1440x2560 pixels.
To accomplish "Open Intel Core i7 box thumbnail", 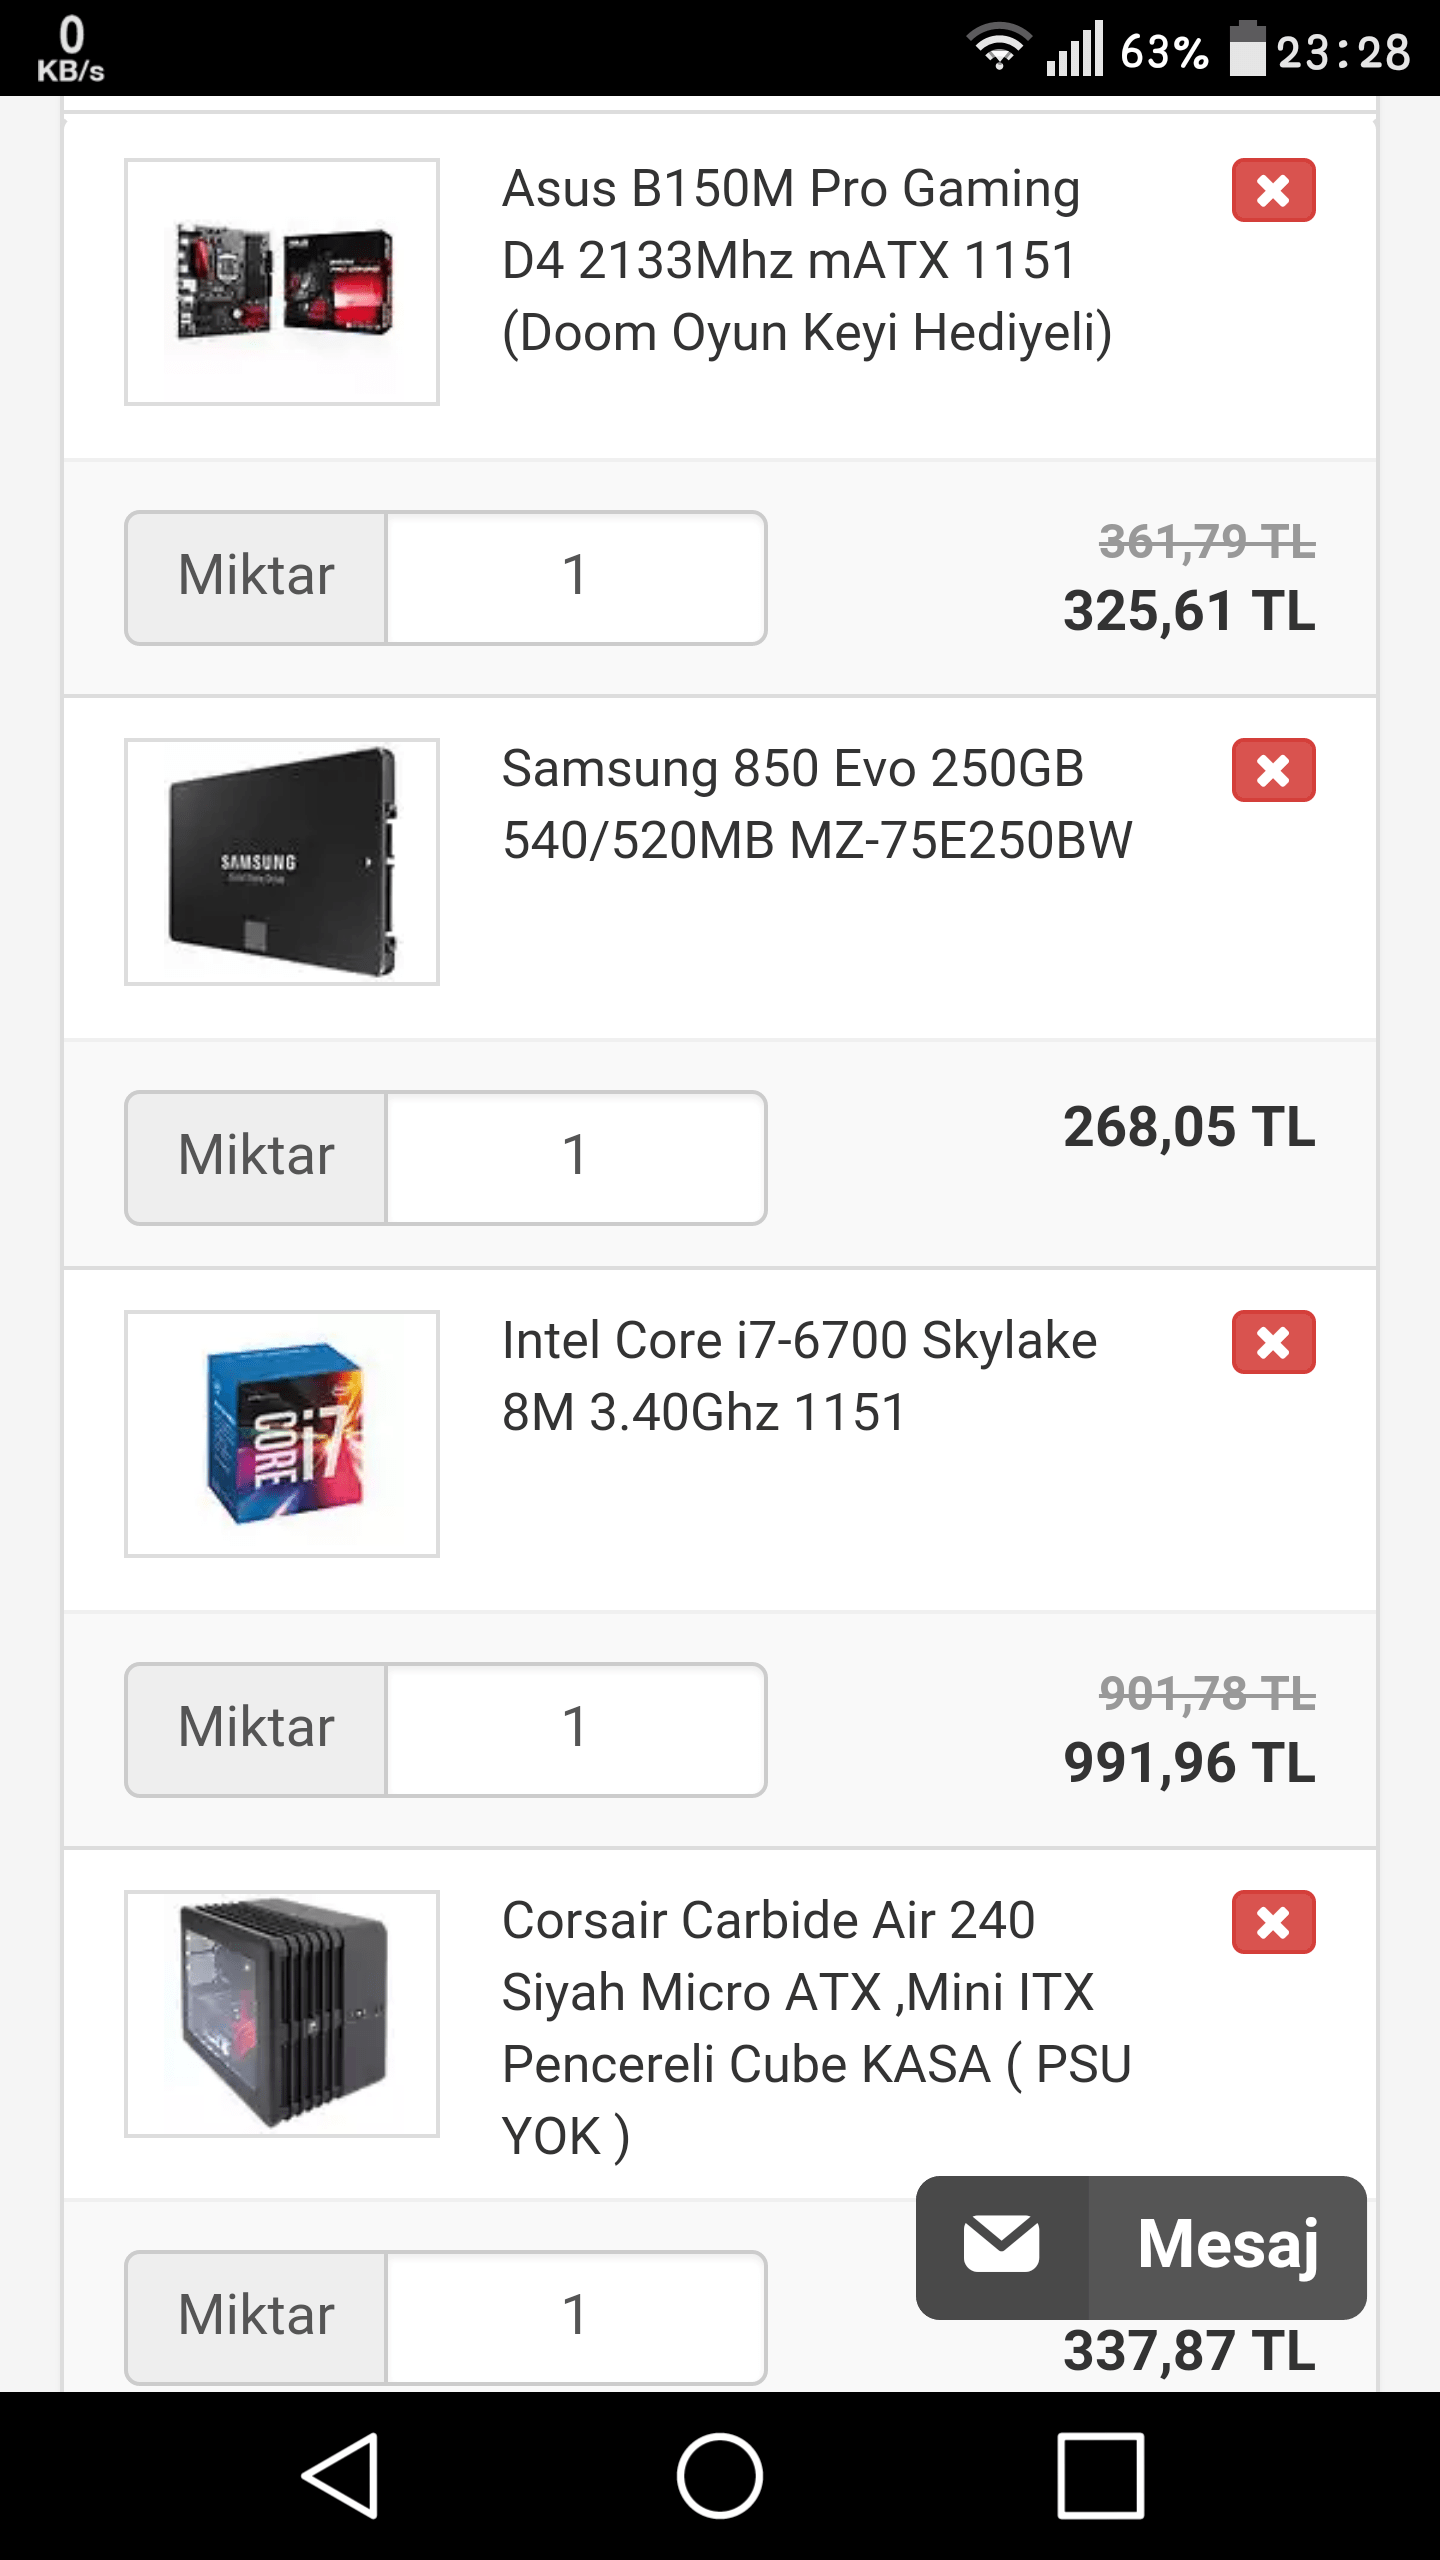I will [282, 1434].
